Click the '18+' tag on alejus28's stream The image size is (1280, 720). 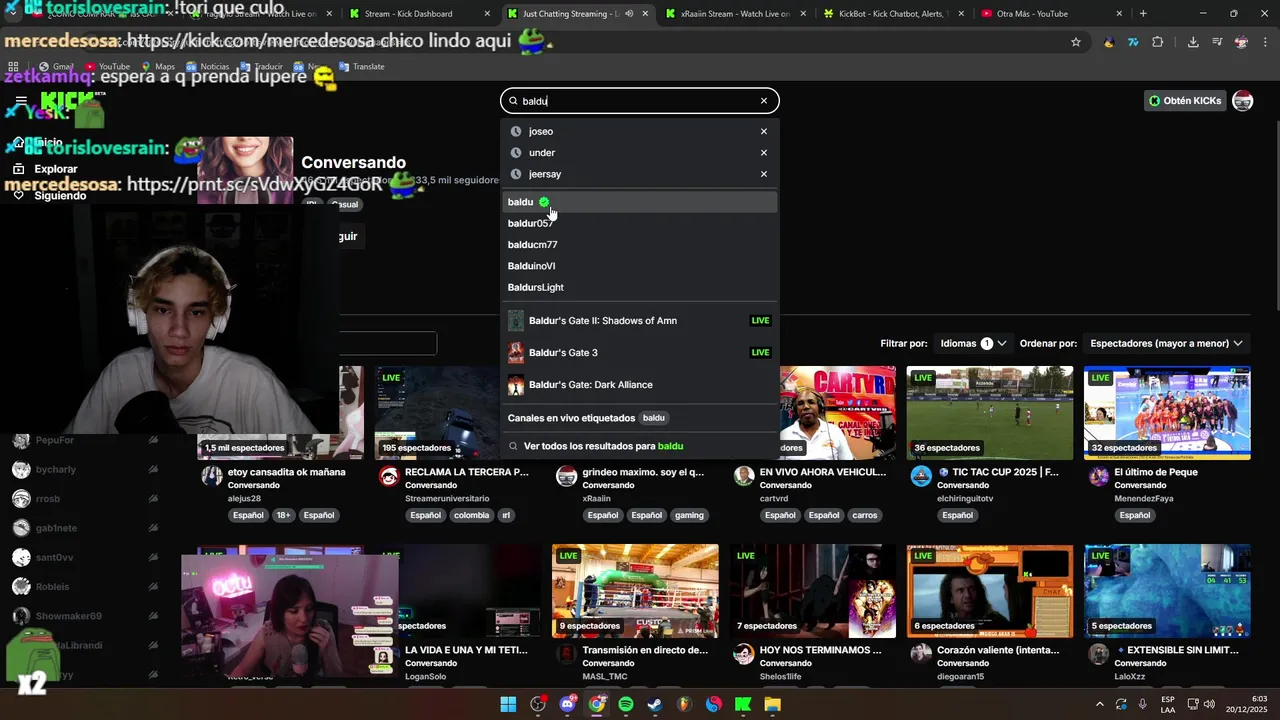click(x=283, y=516)
